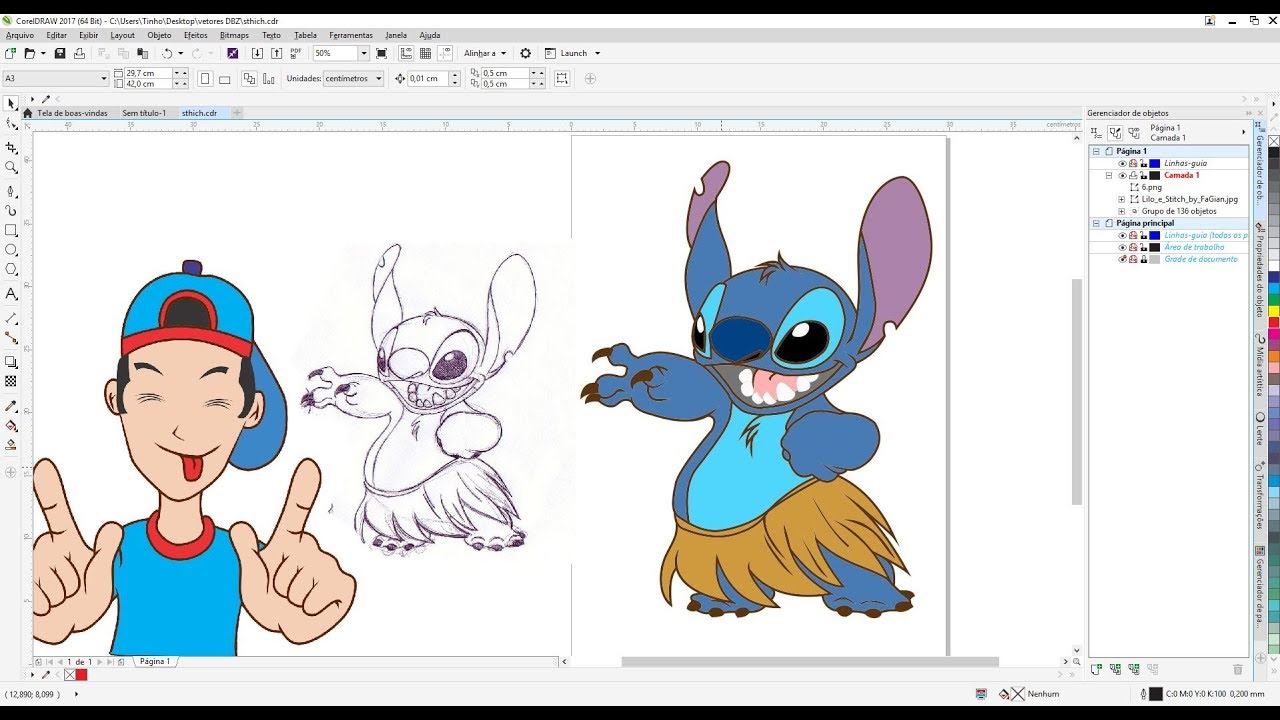This screenshot has height=720, width=1280.
Task: Toggle Show guidelines icon
Action: pos(444,53)
